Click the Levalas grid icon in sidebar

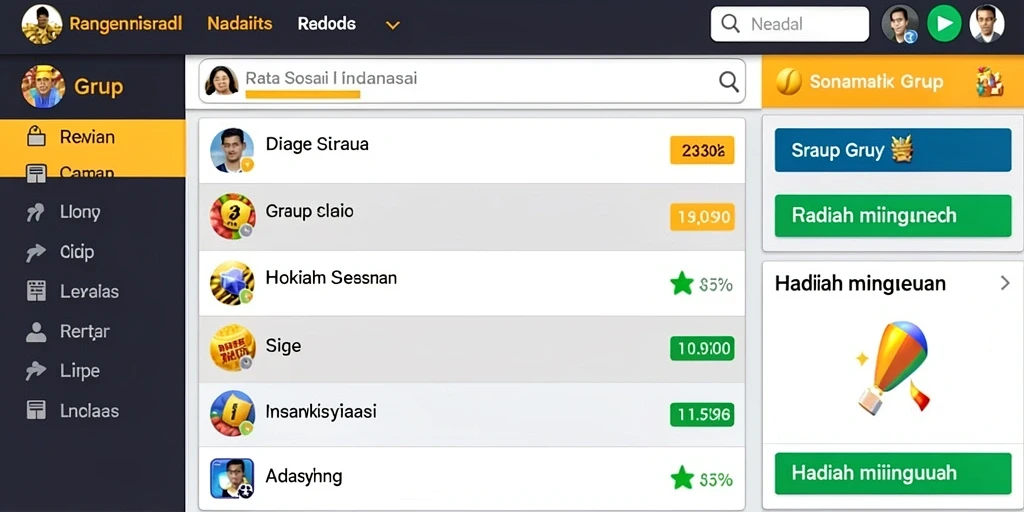tap(36, 291)
